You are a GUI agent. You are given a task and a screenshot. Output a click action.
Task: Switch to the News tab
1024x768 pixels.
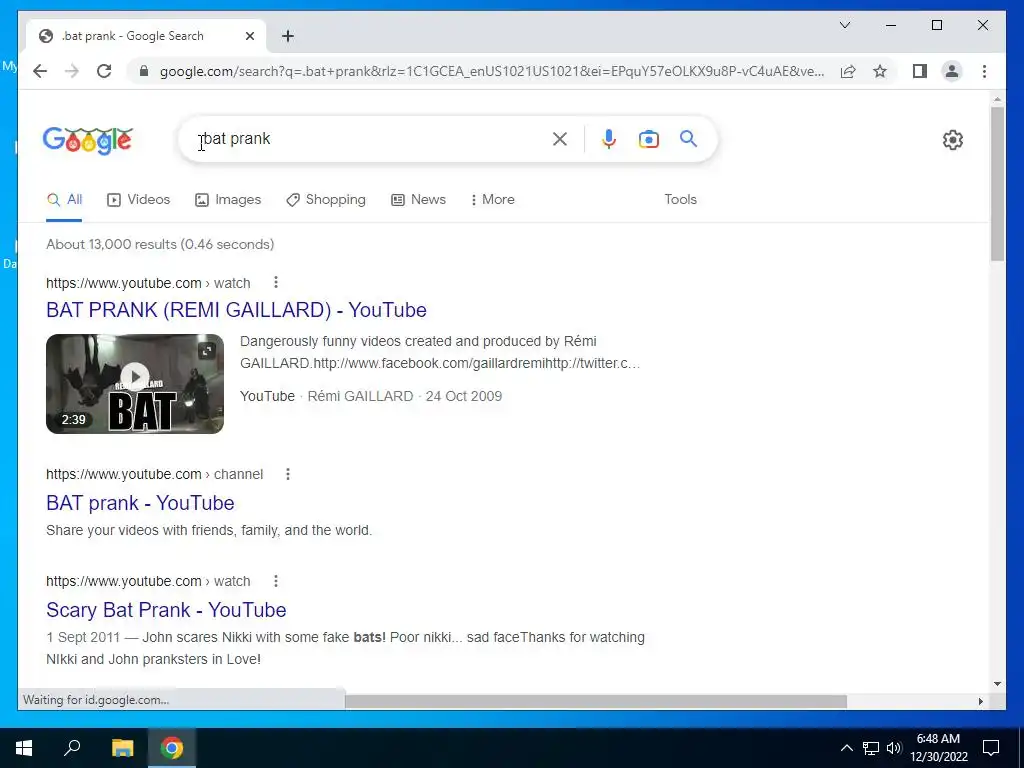click(x=418, y=200)
